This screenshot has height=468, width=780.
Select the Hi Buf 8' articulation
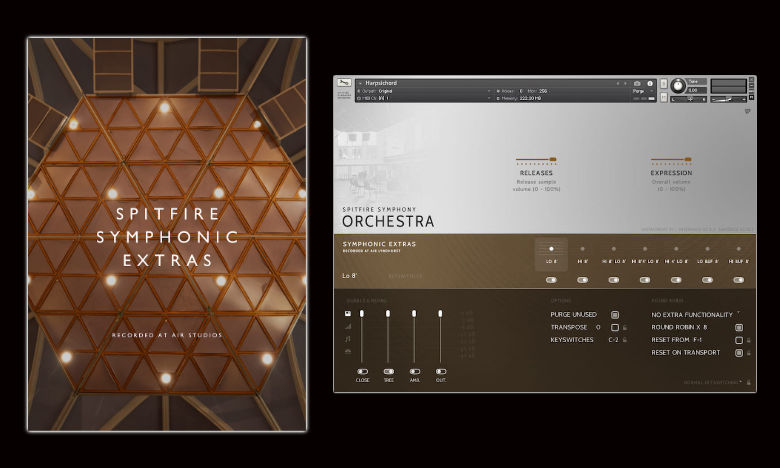(x=739, y=255)
